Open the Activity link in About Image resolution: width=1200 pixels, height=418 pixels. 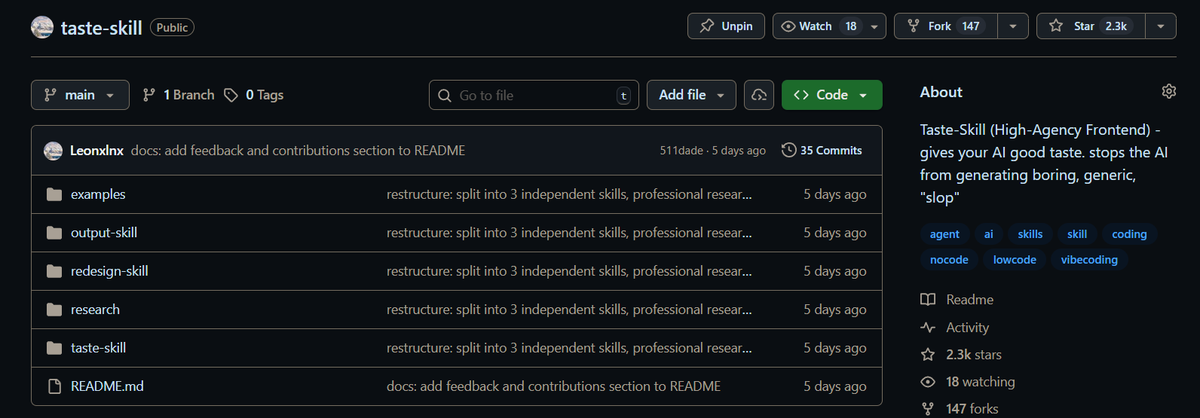tap(955, 327)
